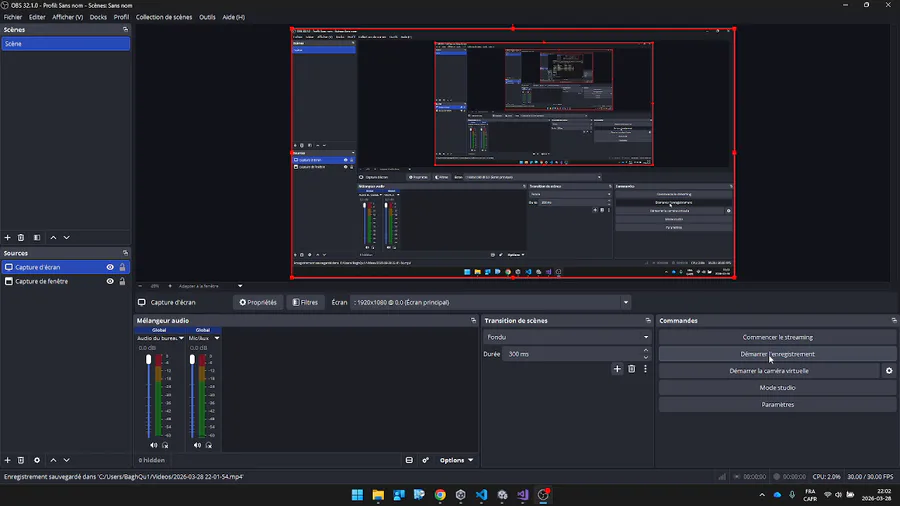Open the Paramètres button in Commandes
Viewport: 900px width, 506px height.
click(x=777, y=405)
